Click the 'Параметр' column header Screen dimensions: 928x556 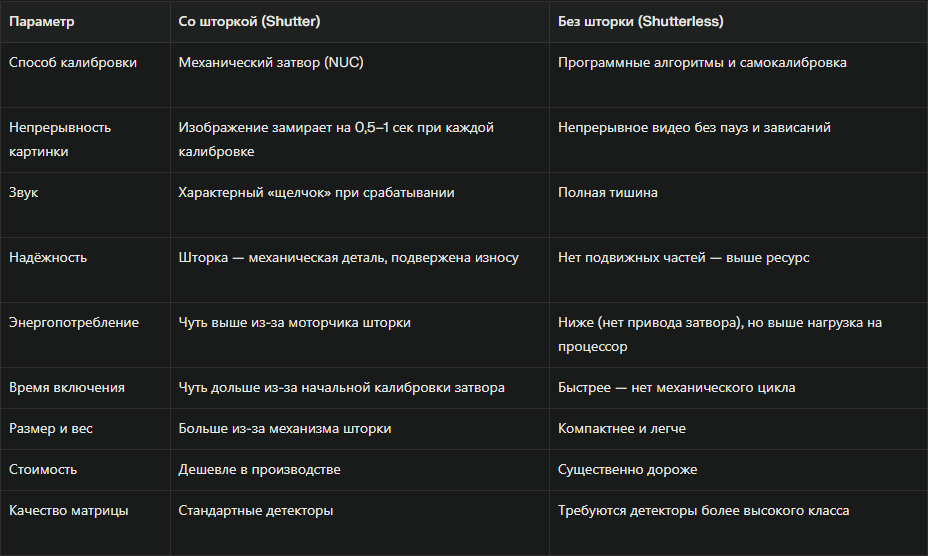41,20
